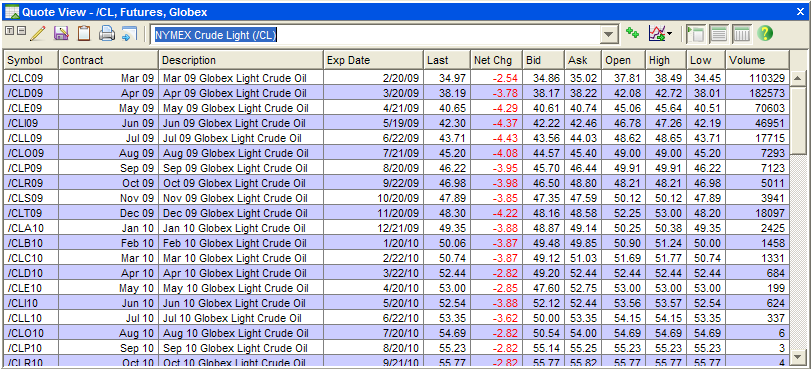
Task: Click the Exp Date column header
Action: [373, 60]
